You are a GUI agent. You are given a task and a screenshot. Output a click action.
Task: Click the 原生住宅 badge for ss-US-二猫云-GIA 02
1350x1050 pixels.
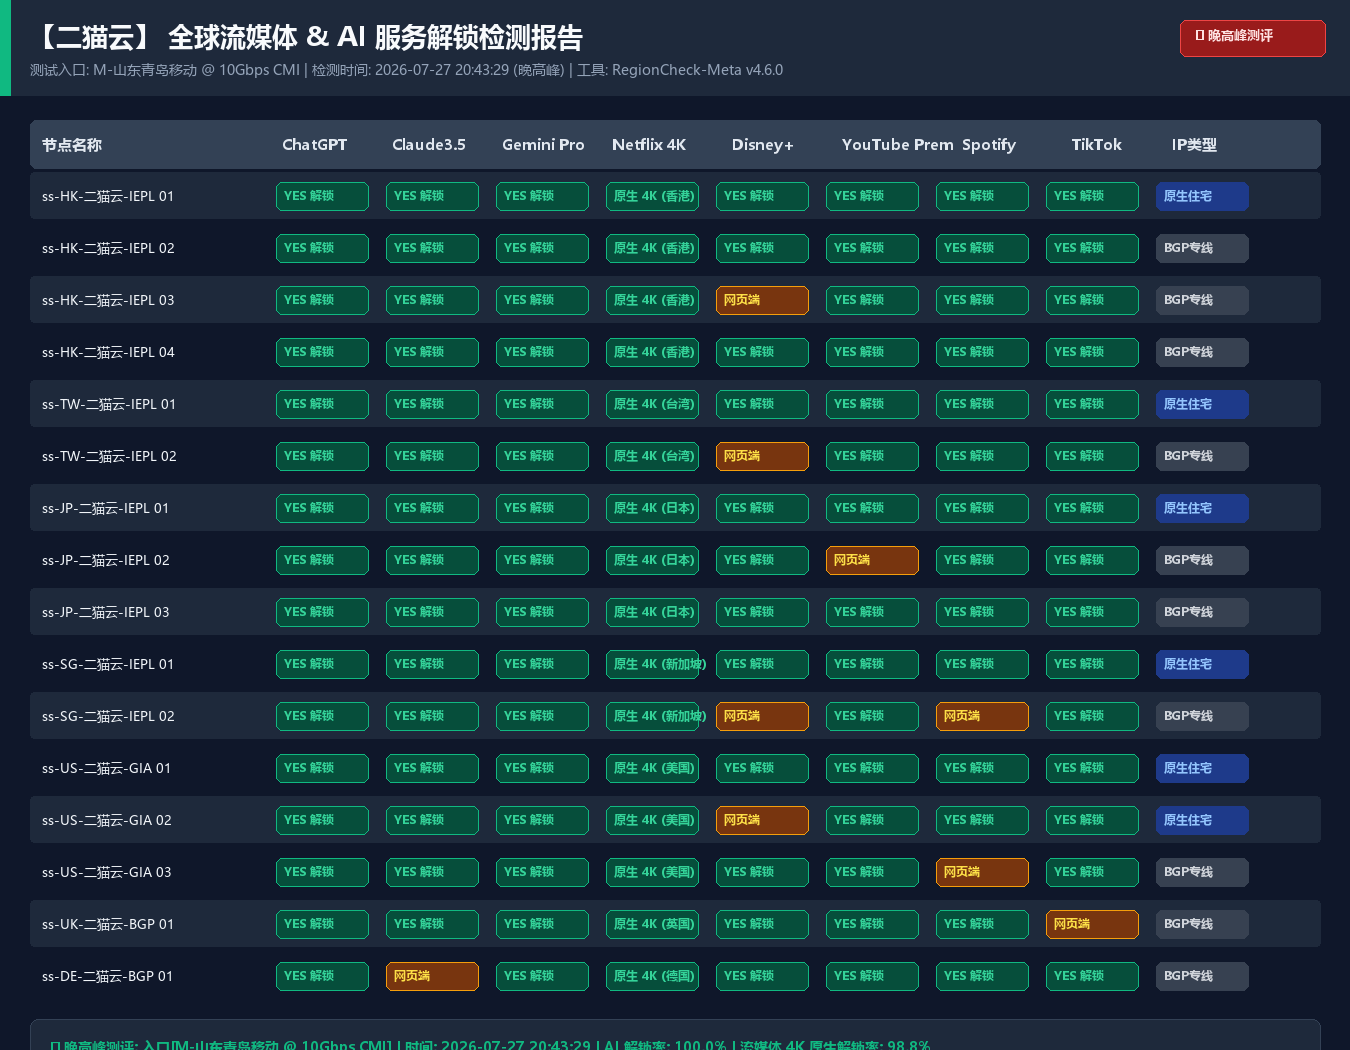(x=1202, y=820)
